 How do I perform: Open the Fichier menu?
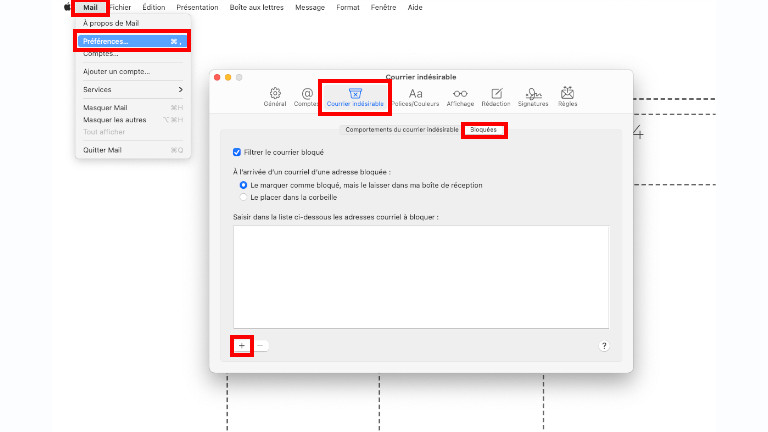click(120, 7)
